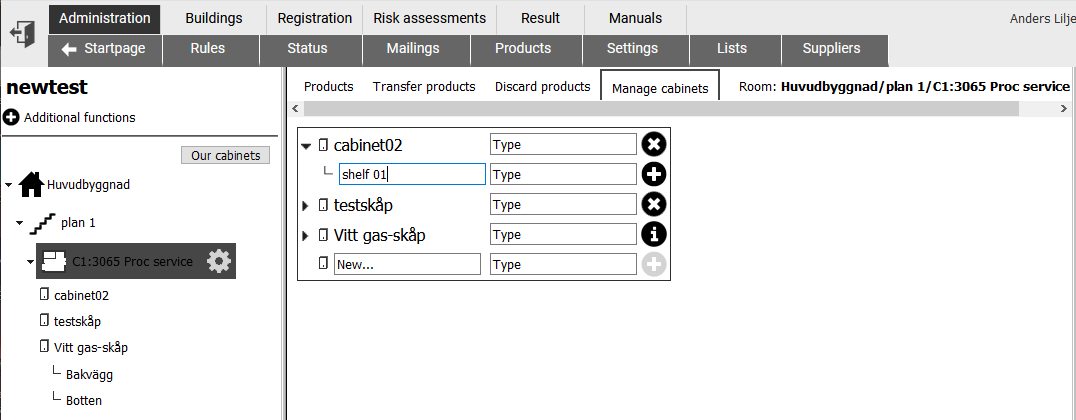Collapse cabinet02 in manage cabinets list

tap(306, 145)
